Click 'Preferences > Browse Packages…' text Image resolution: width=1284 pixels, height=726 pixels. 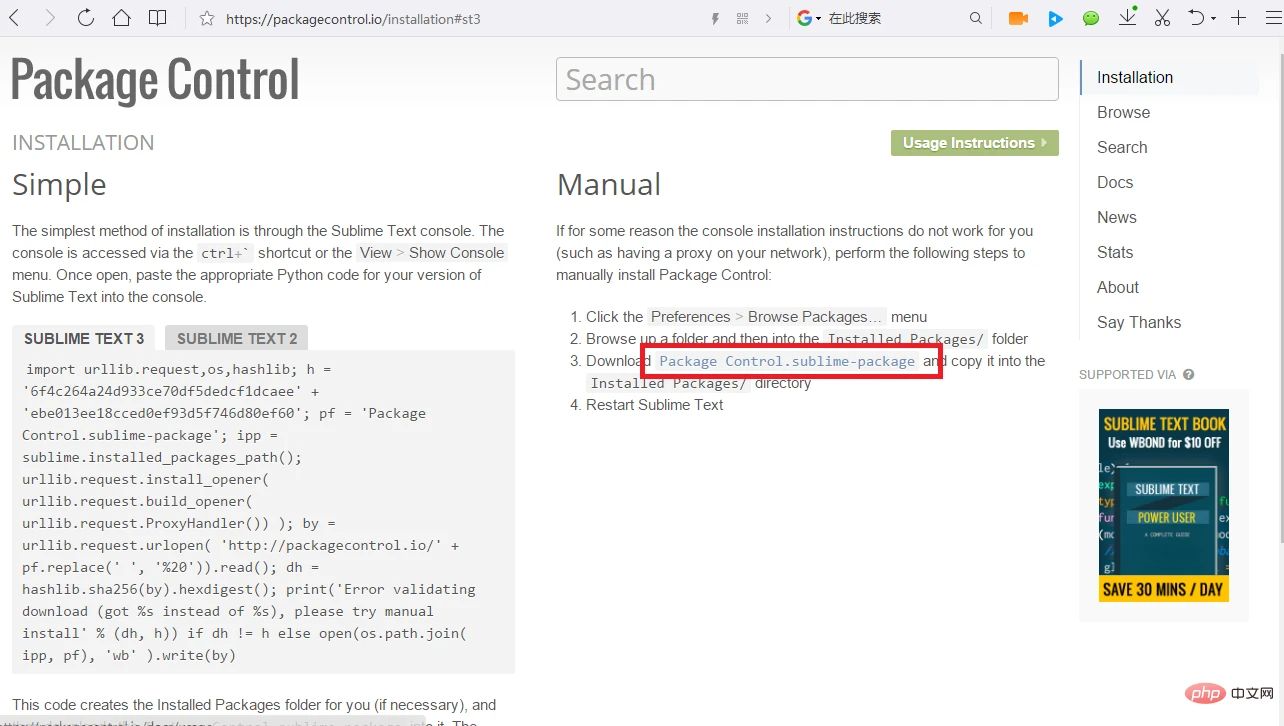click(767, 317)
